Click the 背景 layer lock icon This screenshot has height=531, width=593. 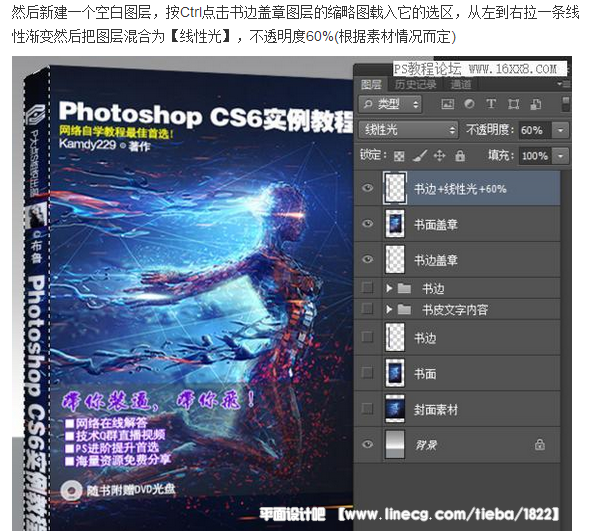pyautogui.click(x=540, y=444)
